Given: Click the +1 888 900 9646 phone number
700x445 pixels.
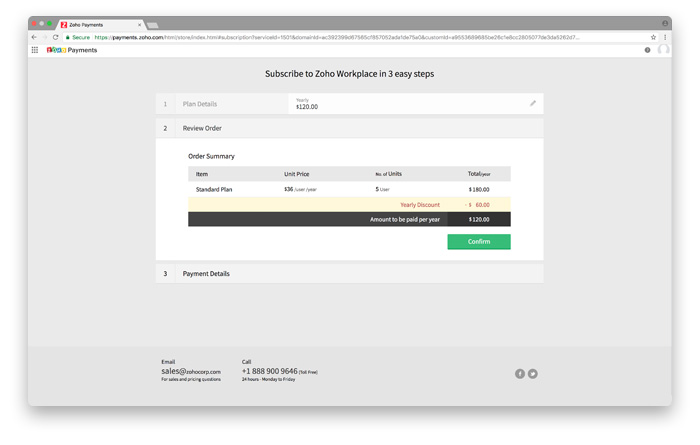Looking at the screenshot, I should 269,371.
